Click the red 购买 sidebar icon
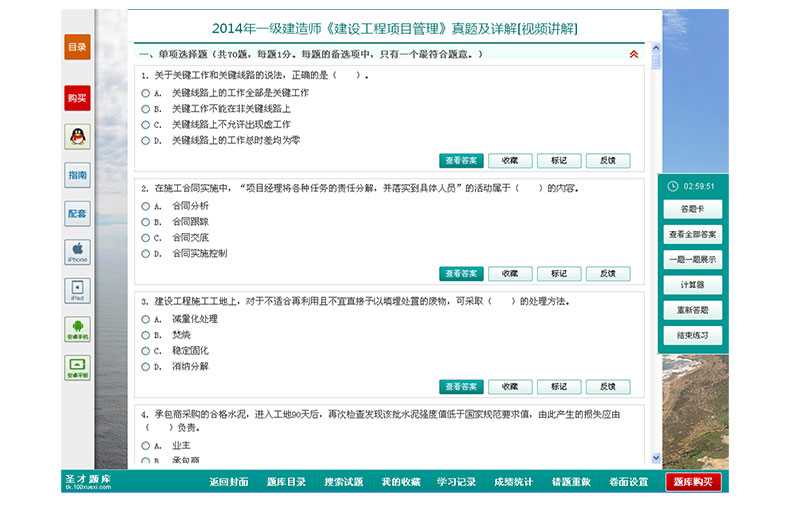The height and width of the screenshot is (505, 790). coord(77,98)
